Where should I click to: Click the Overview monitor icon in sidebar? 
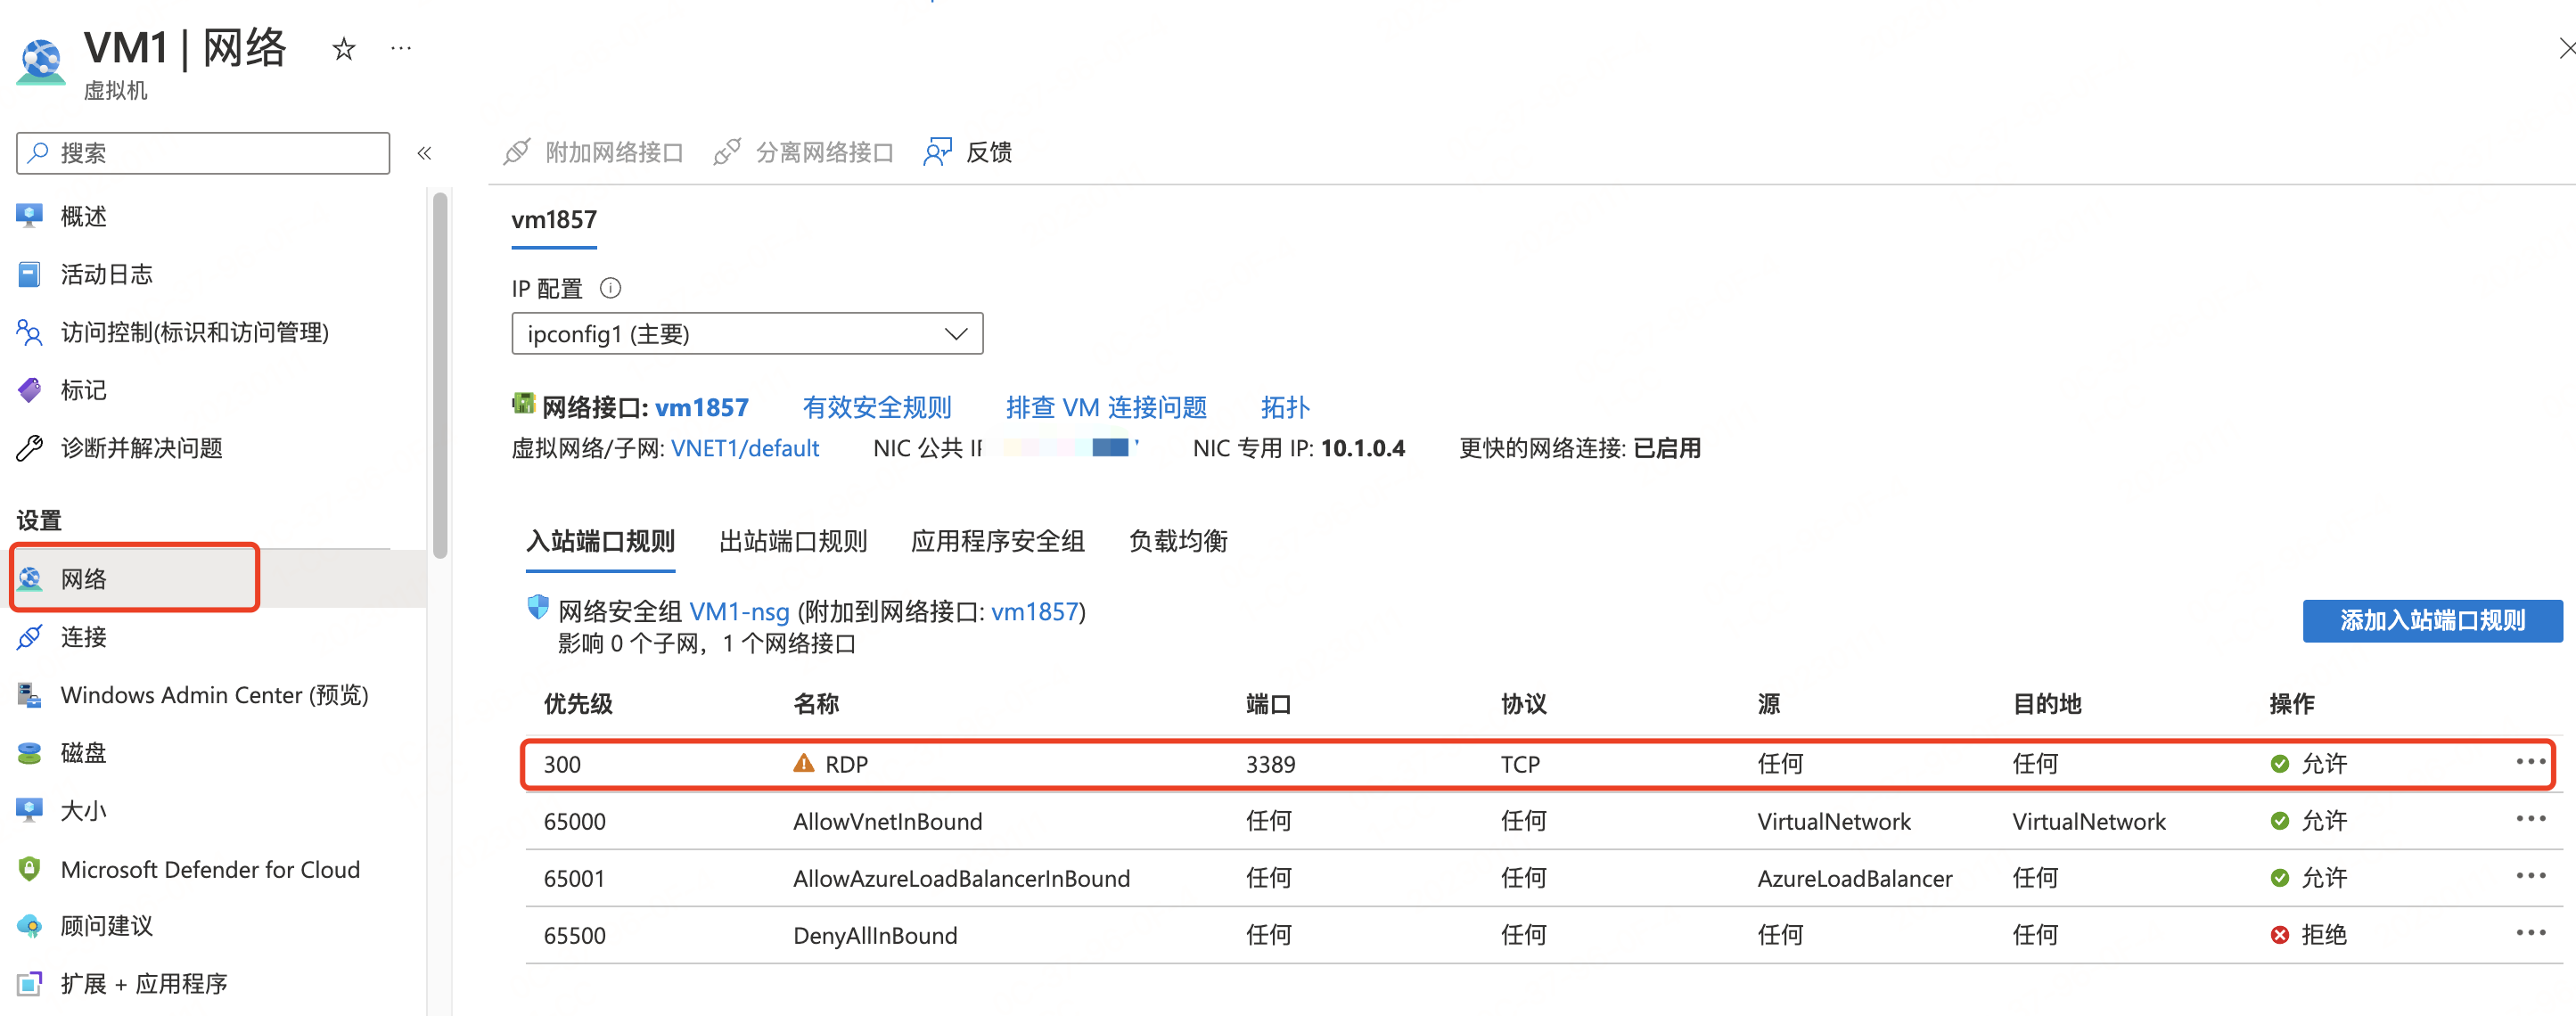(30, 216)
